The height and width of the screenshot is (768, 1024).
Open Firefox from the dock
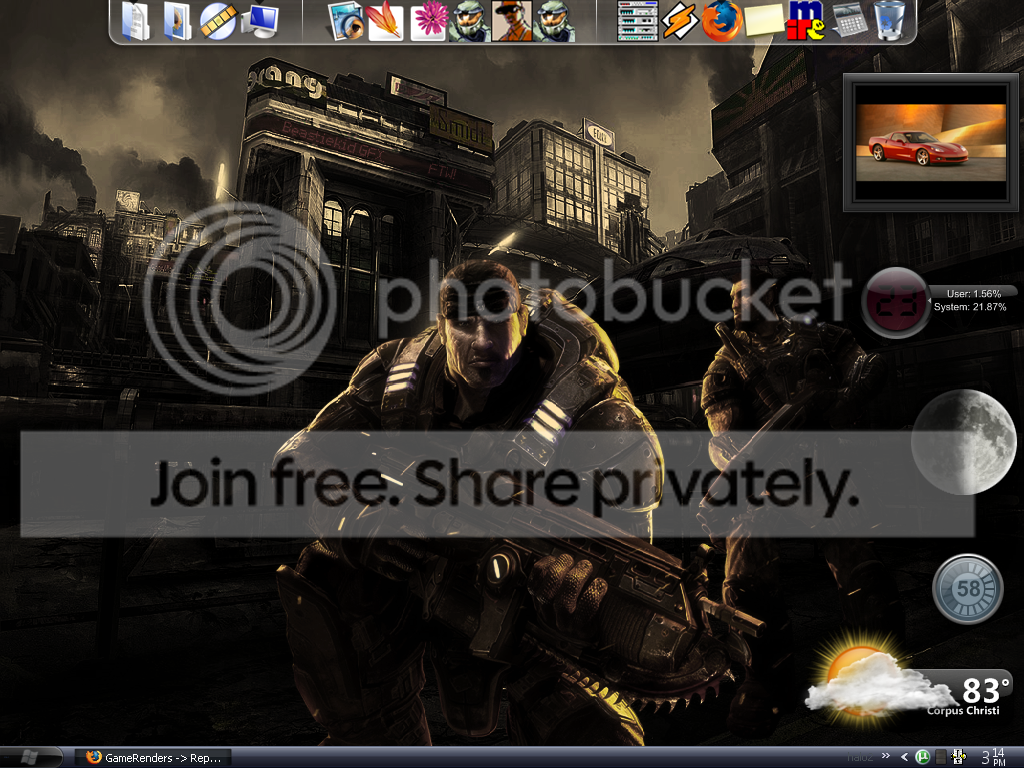coord(722,22)
